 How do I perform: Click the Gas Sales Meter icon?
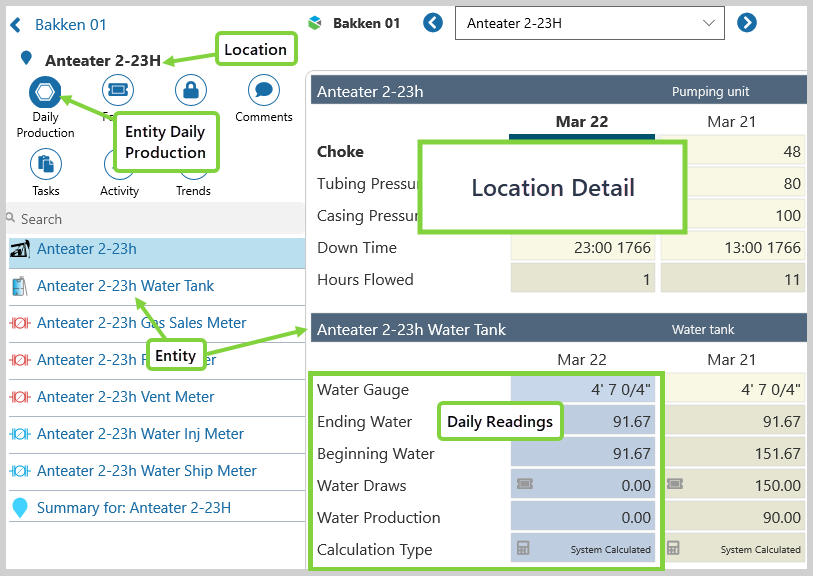click(x=20, y=323)
